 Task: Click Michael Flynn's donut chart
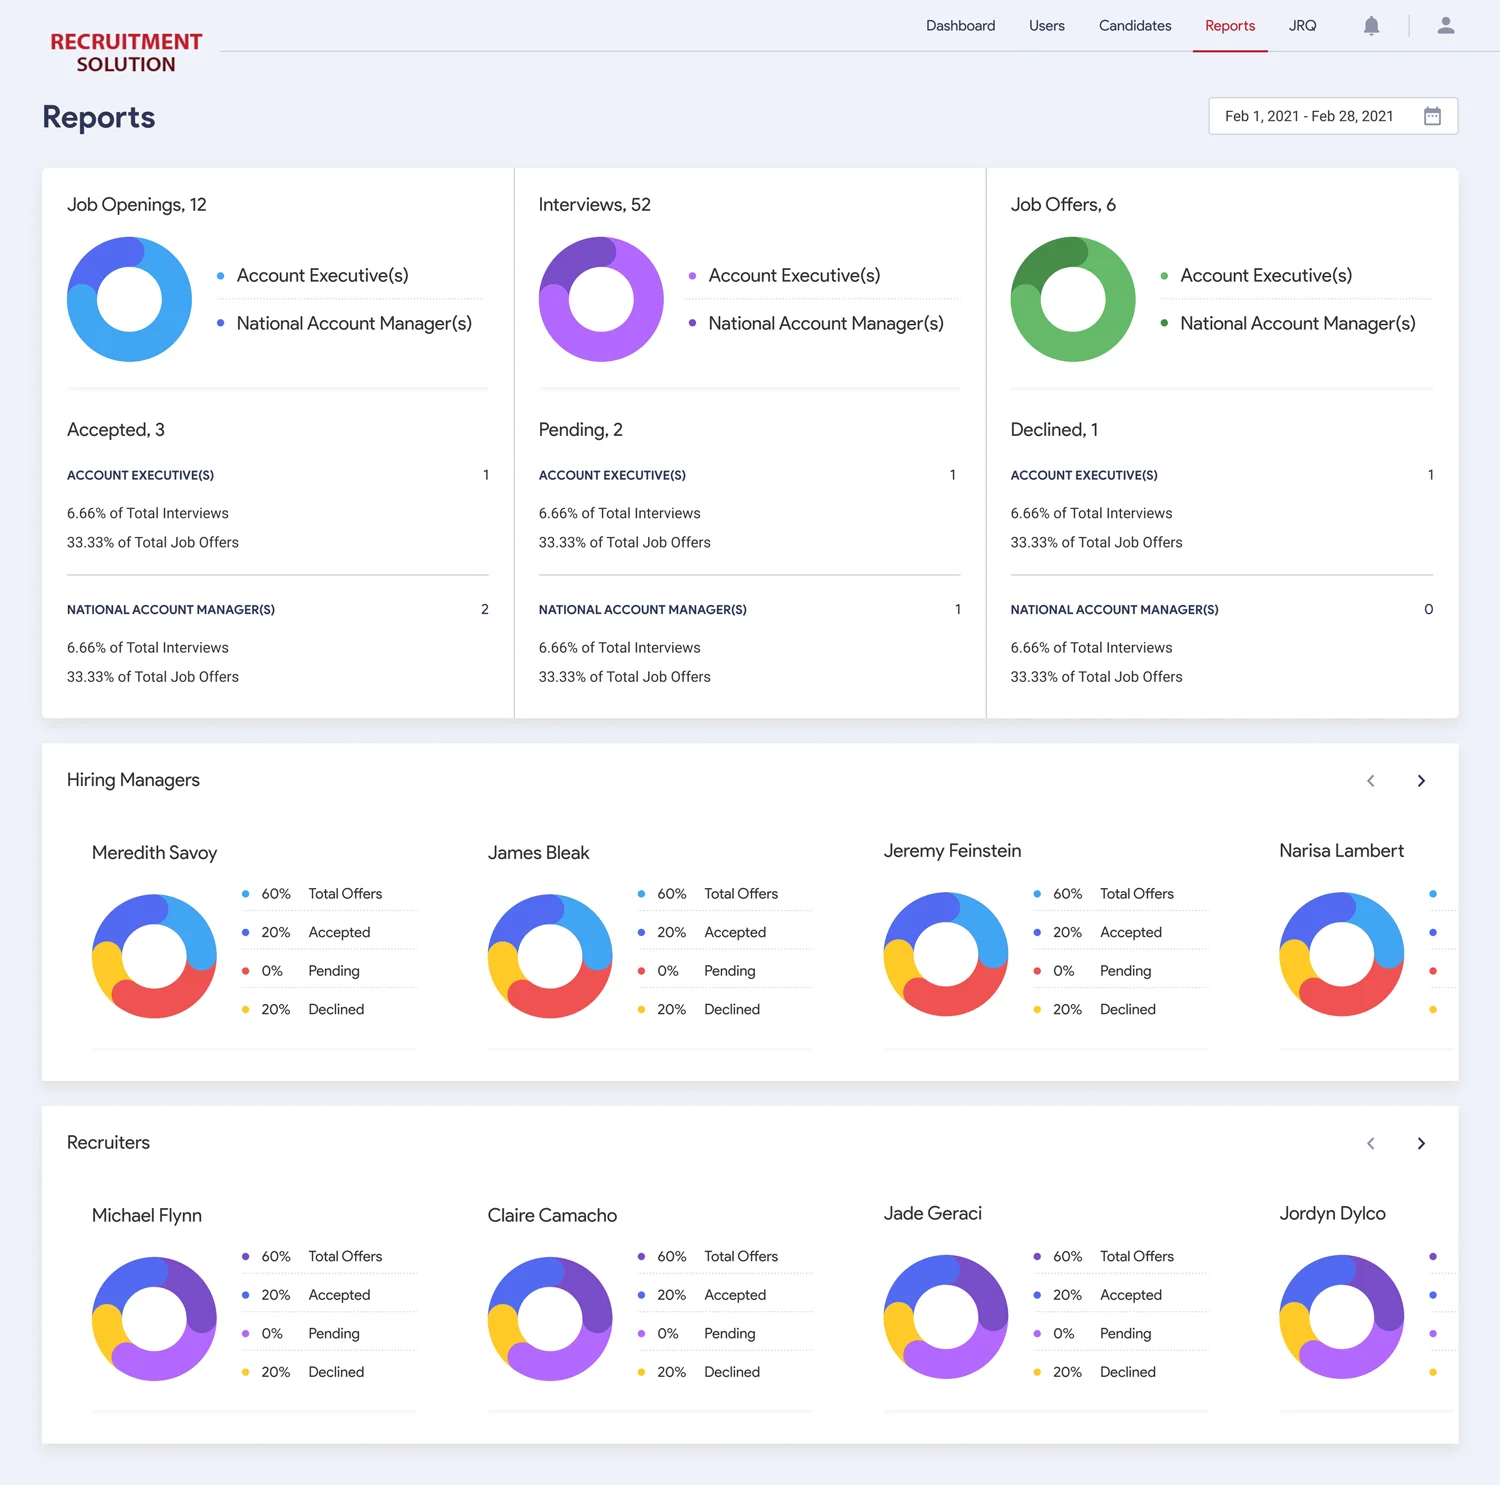tap(154, 1319)
